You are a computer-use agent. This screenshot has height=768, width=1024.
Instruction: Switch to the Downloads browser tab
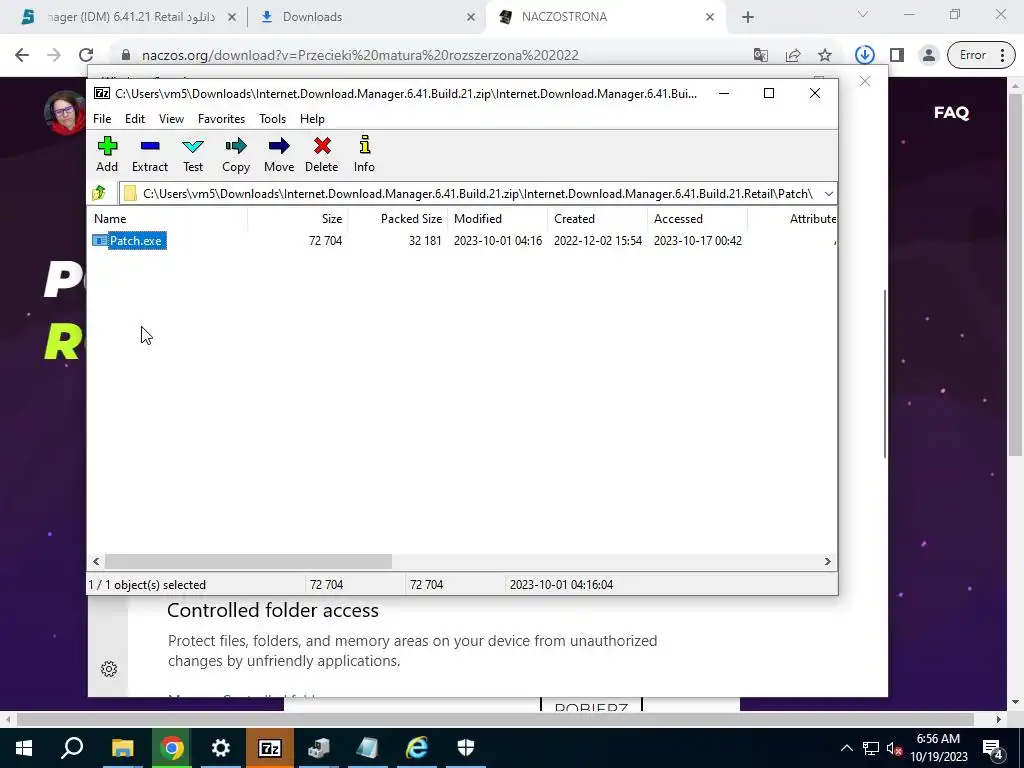(366, 17)
